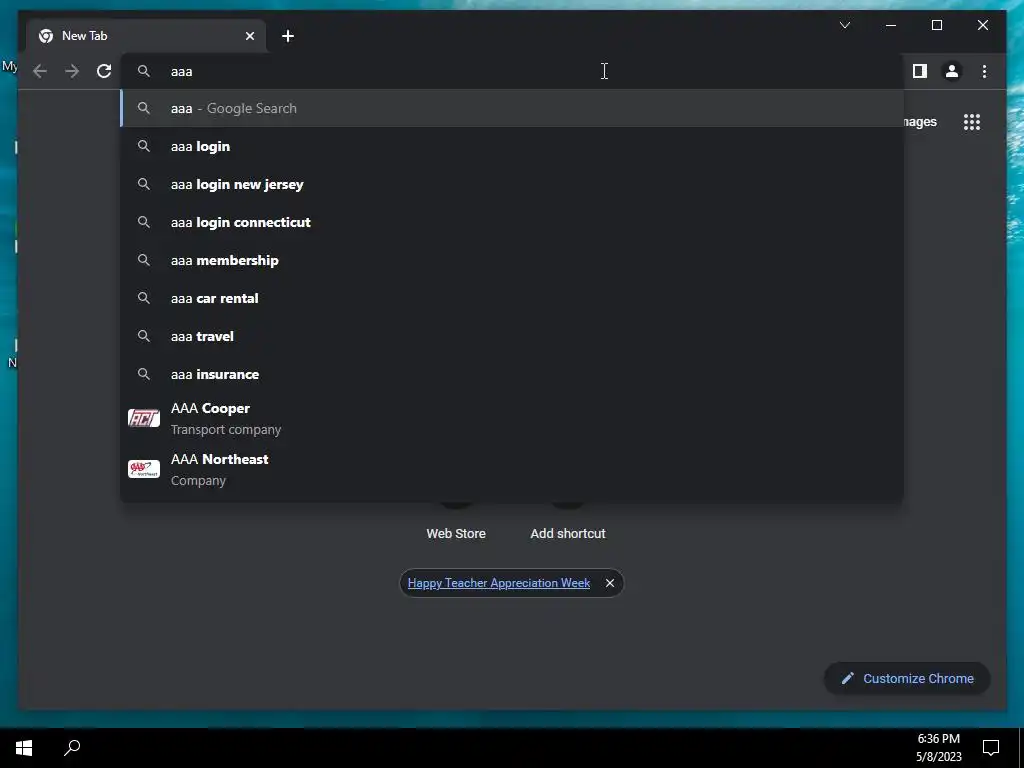1024x768 pixels.
Task: Click the magnifier icon beside aaa travel
Action: (x=144, y=336)
